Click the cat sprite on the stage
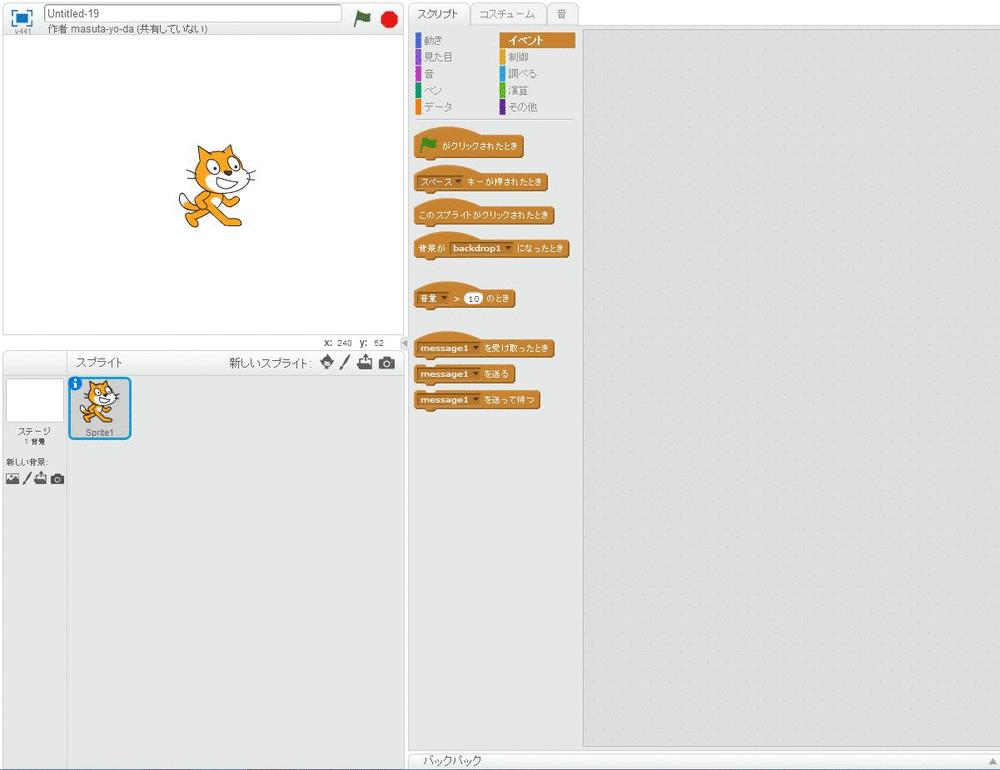This screenshot has height=770, width=1000. click(x=216, y=186)
